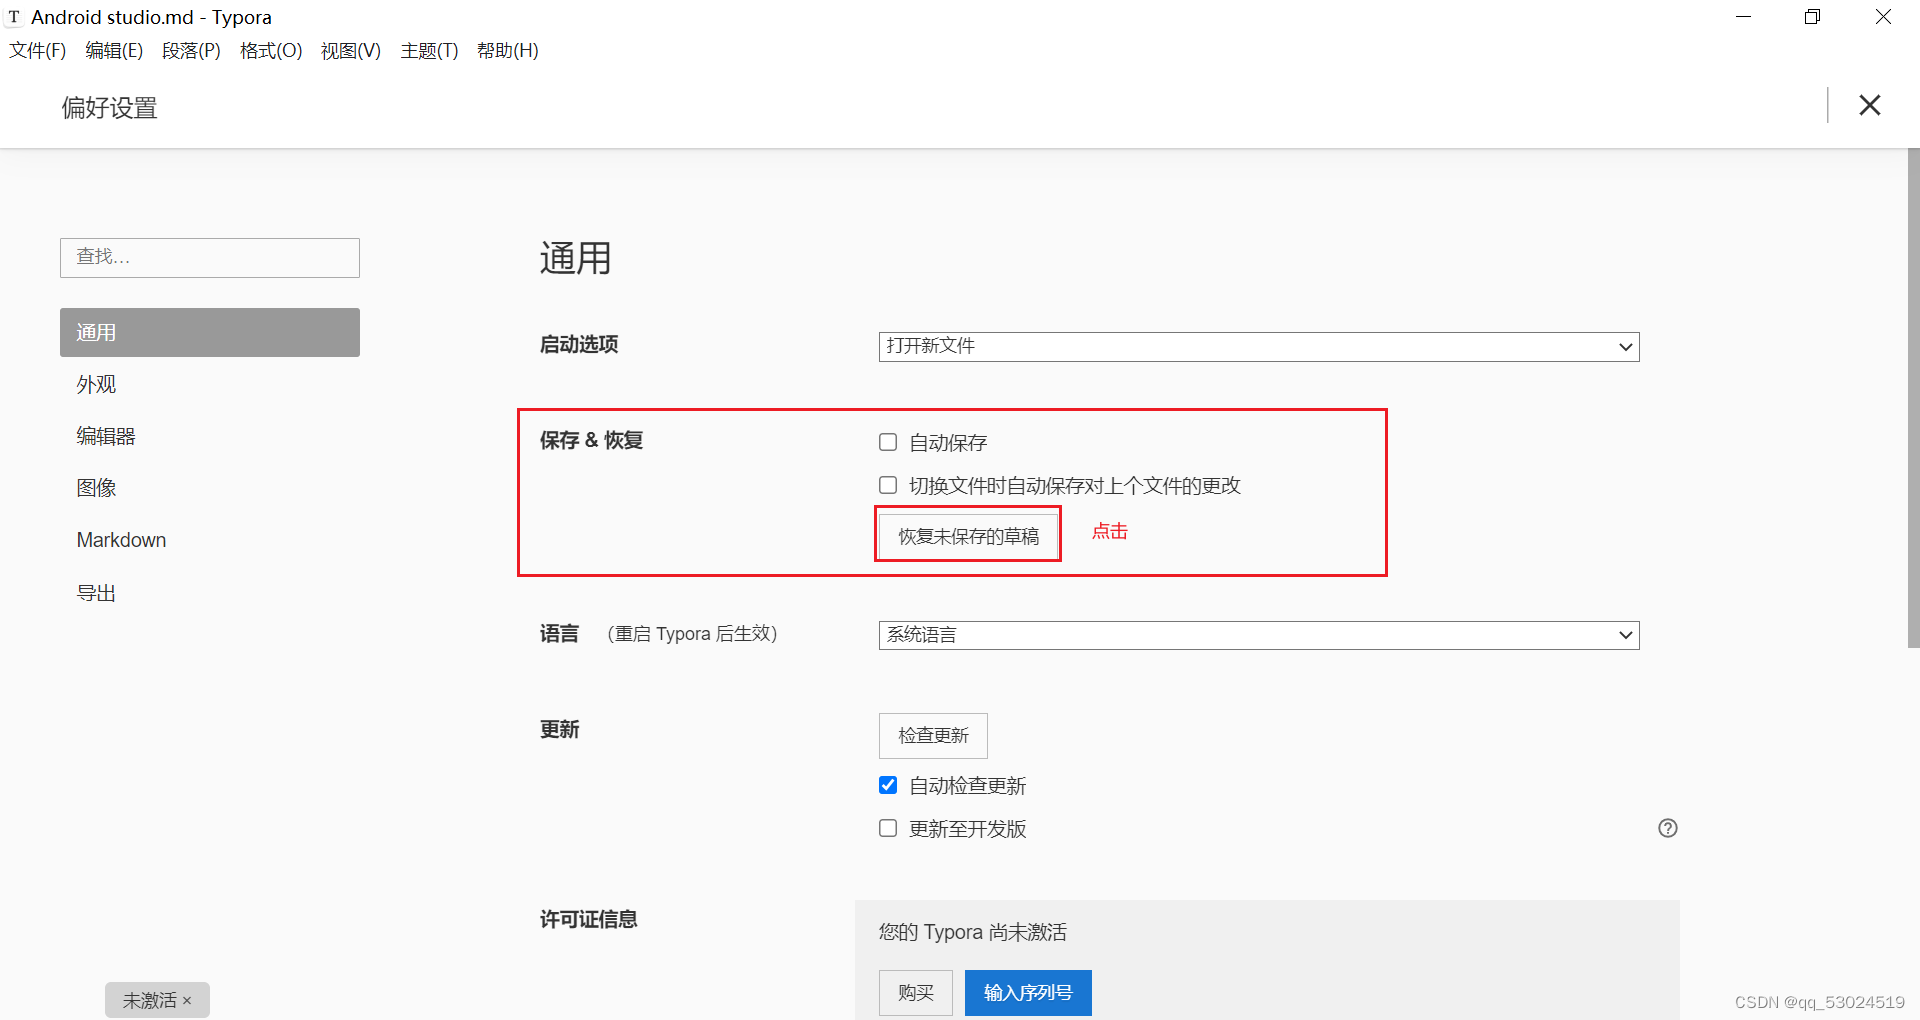
Task: Click the 恢复未保存的草稿 button
Action: tap(968, 536)
